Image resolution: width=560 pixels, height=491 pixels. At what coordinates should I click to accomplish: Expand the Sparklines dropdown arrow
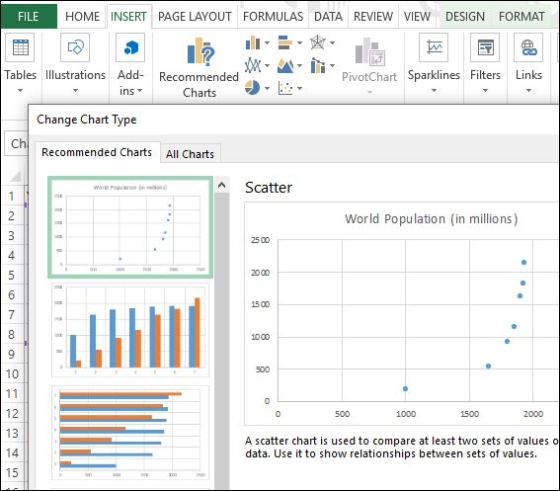pyautogui.click(x=434, y=90)
